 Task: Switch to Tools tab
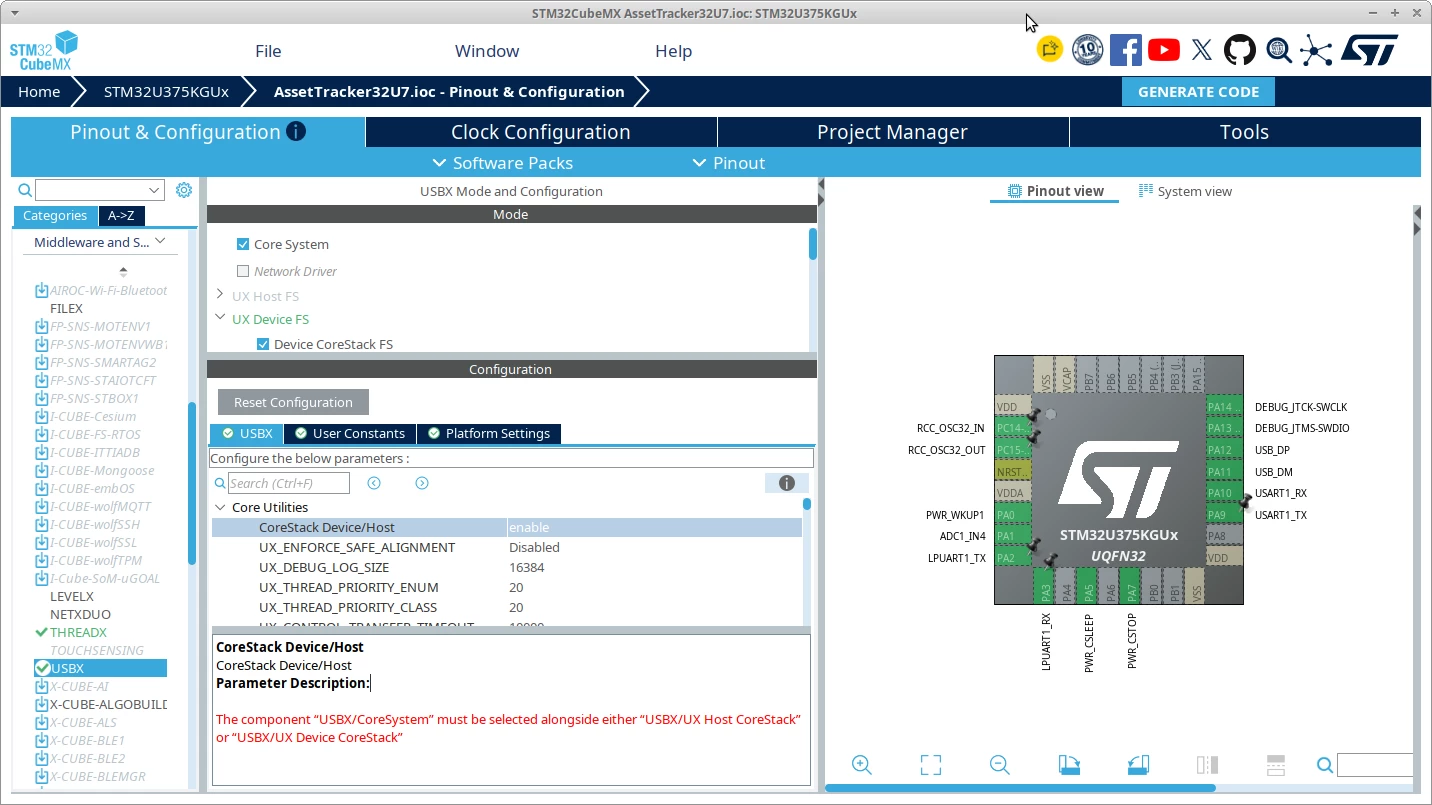point(1245,132)
